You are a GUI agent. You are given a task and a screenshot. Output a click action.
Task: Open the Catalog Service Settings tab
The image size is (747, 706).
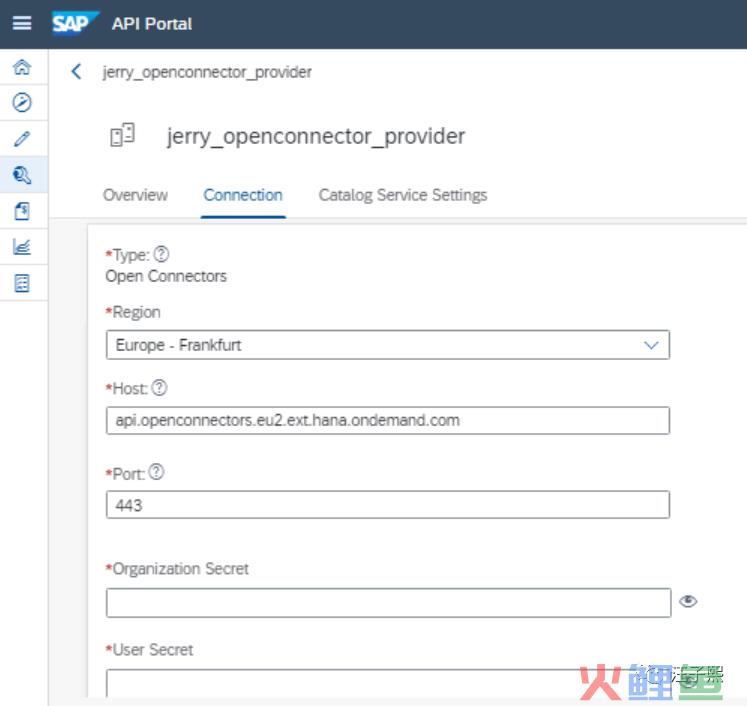coord(402,195)
